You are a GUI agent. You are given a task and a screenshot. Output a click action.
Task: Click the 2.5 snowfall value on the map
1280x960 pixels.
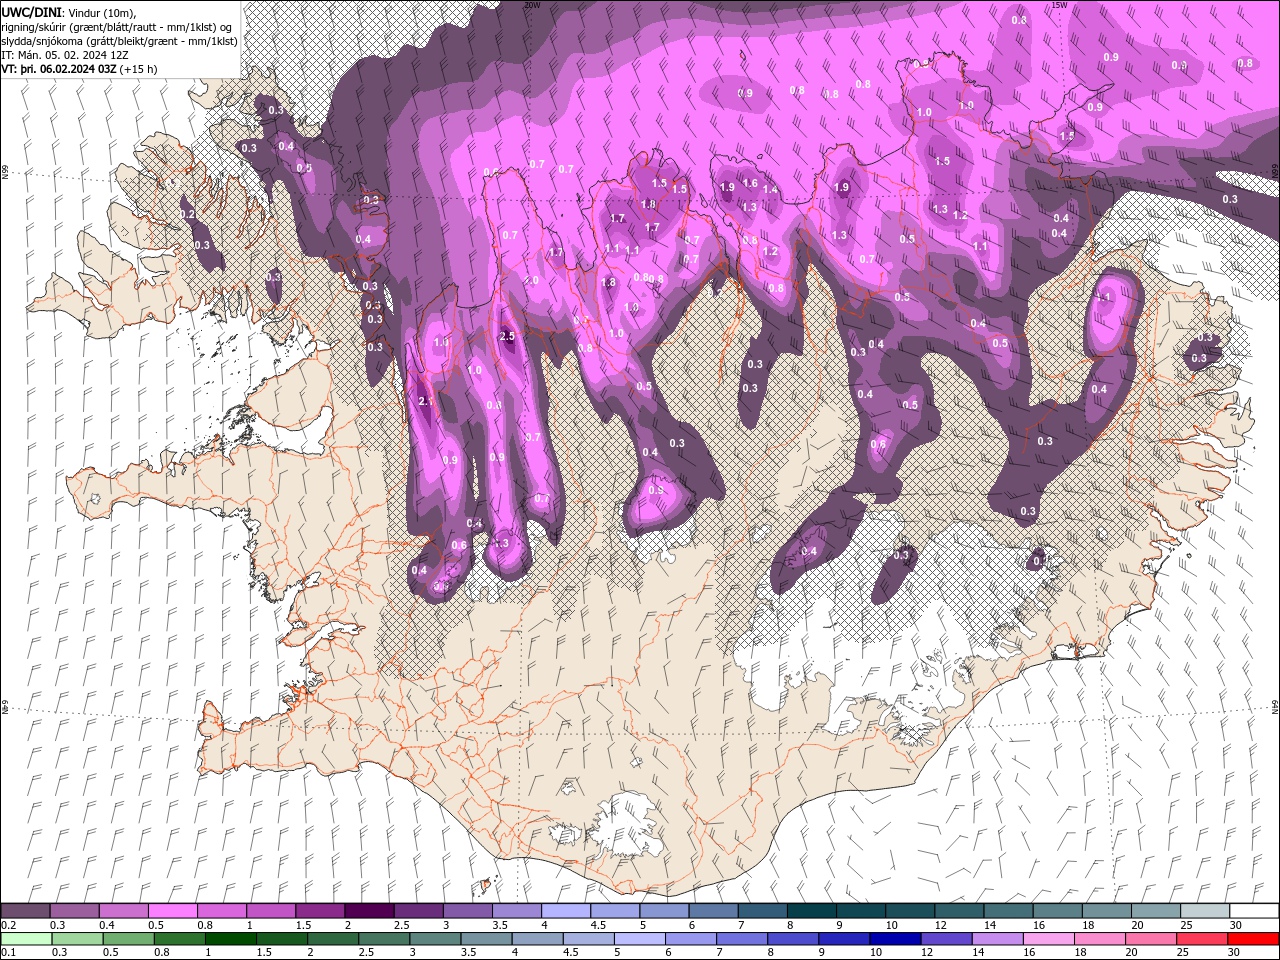pos(506,337)
